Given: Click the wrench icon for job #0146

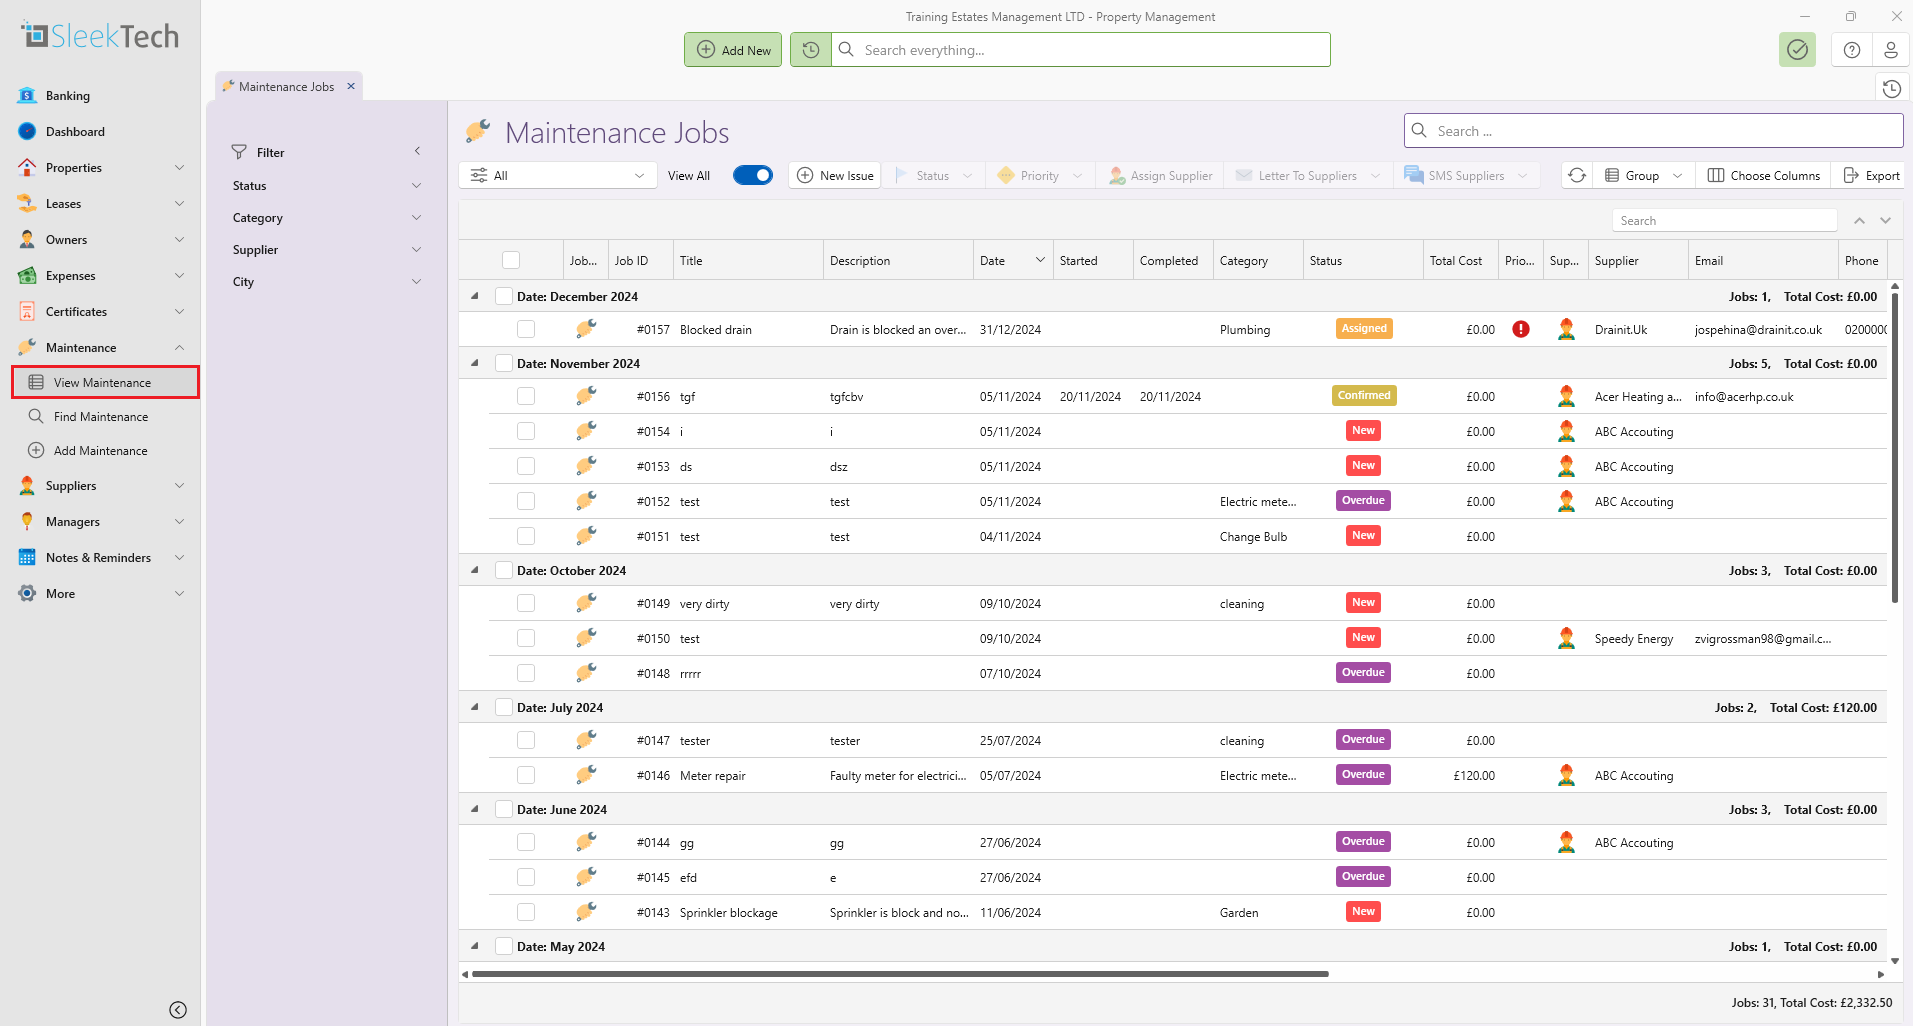Looking at the screenshot, I should pyautogui.click(x=586, y=775).
